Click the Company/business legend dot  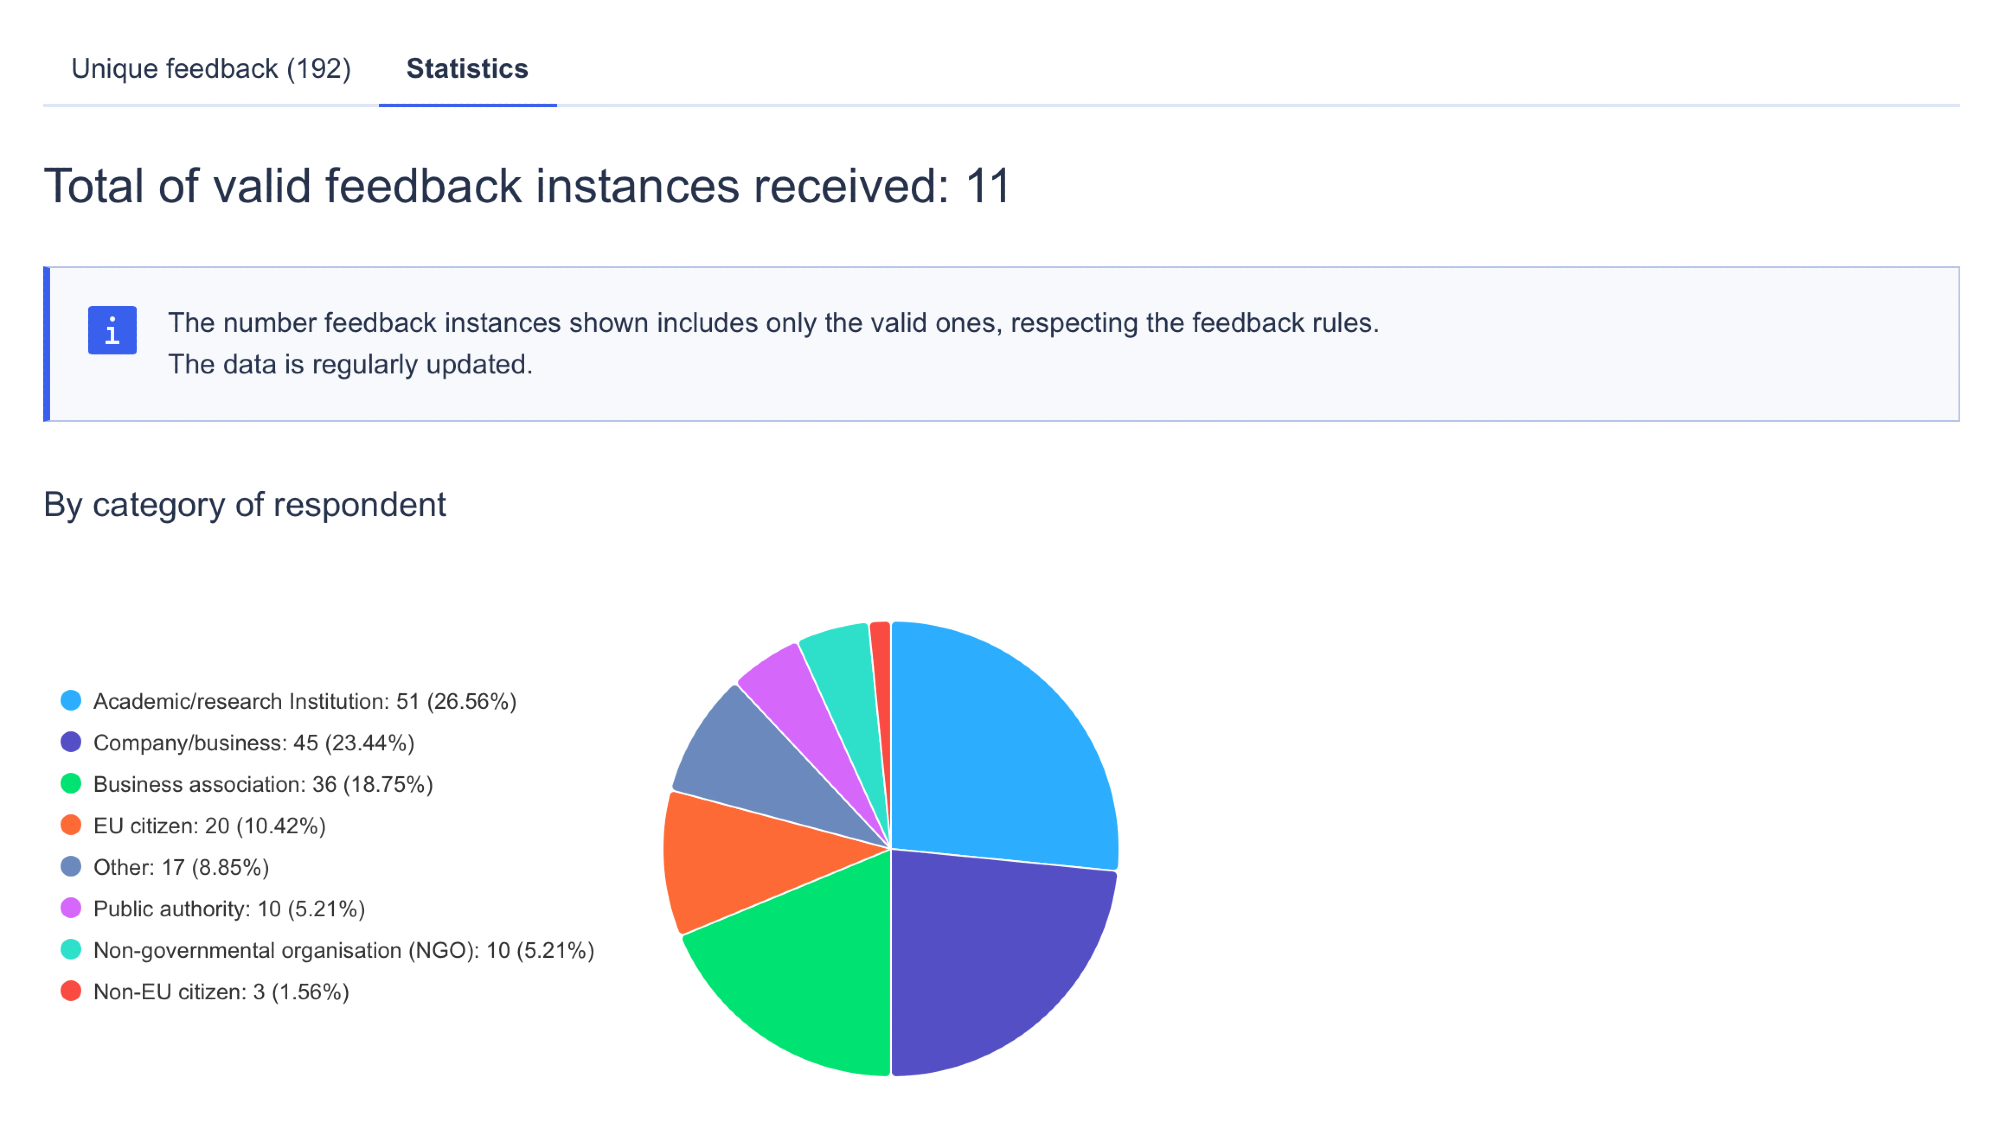[71, 743]
